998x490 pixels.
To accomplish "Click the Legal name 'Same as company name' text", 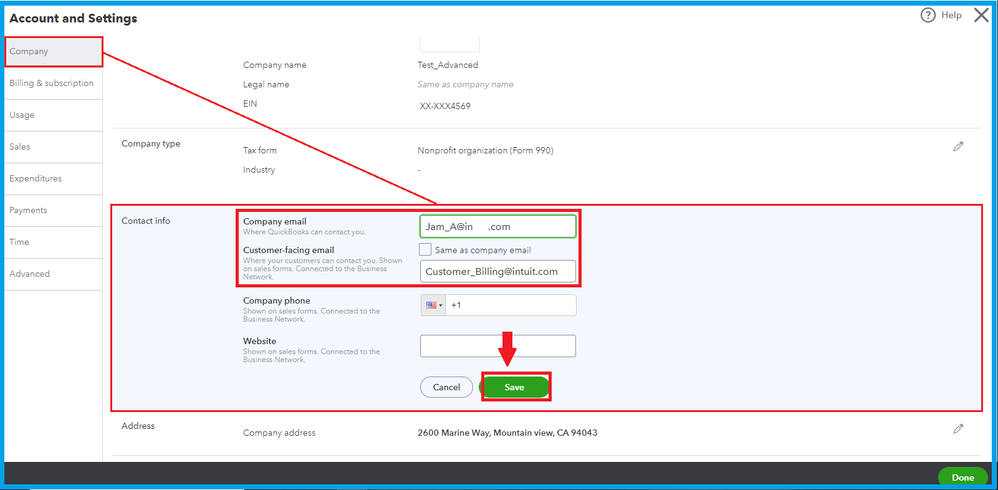I will (465, 84).
